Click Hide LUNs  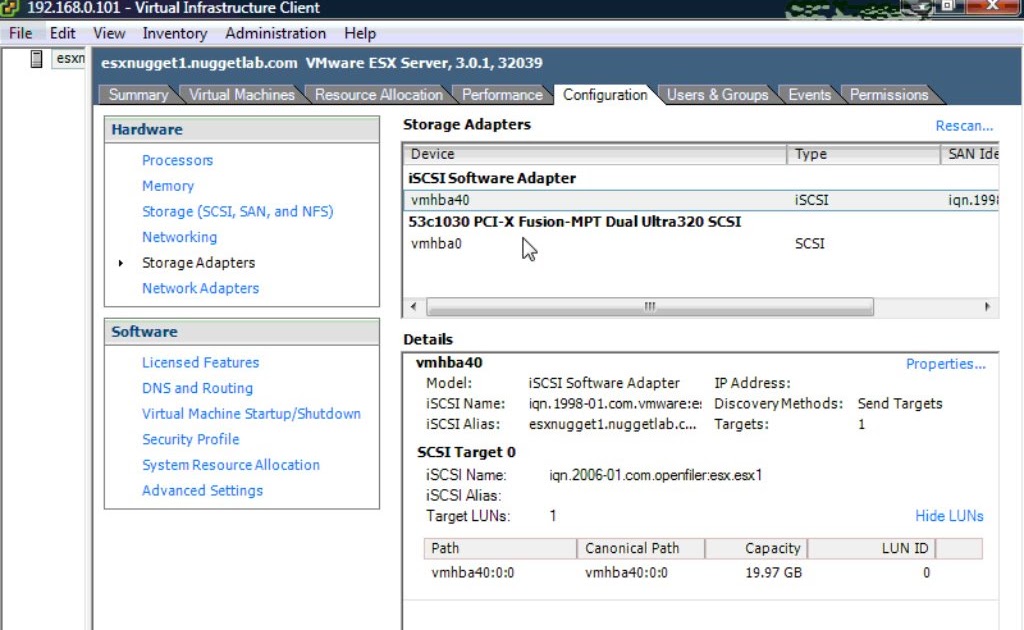click(x=948, y=516)
